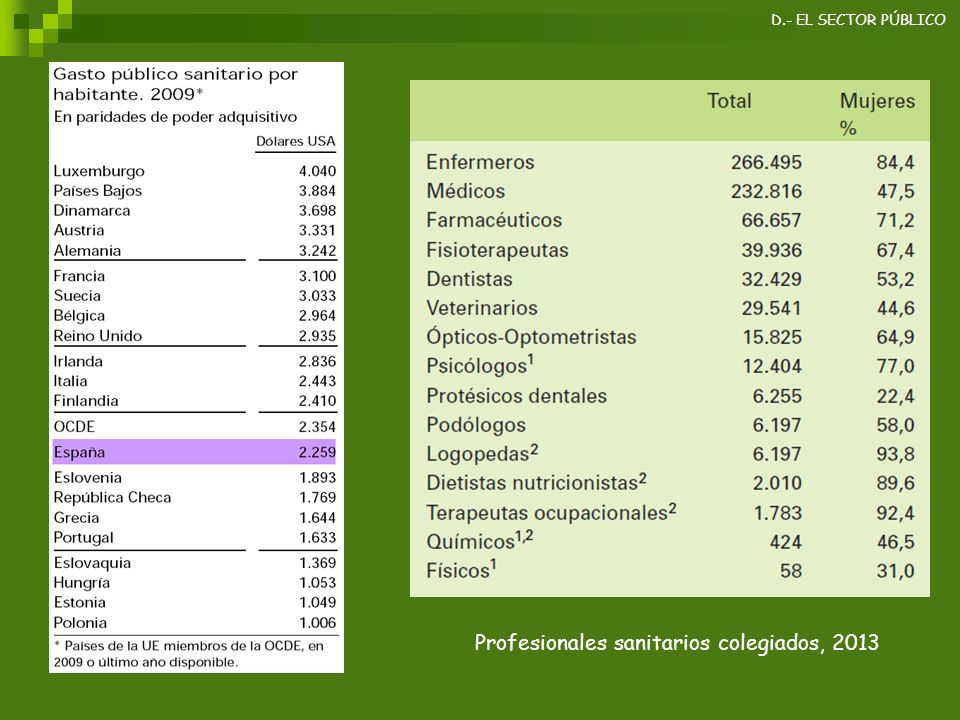Click the 'Italia' row label

pyautogui.click(x=70, y=381)
